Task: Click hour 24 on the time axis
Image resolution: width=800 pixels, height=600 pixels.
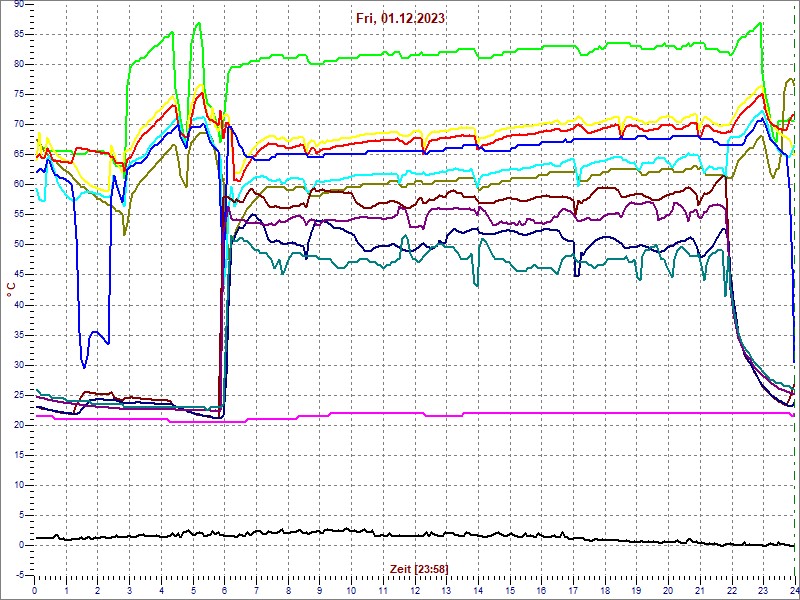Action: pyautogui.click(x=794, y=591)
